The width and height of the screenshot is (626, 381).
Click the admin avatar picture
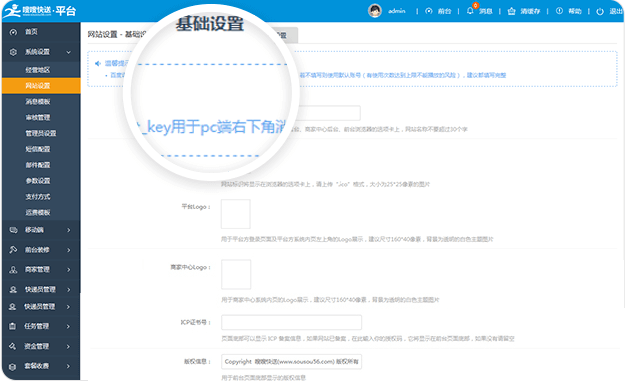(374, 11)
